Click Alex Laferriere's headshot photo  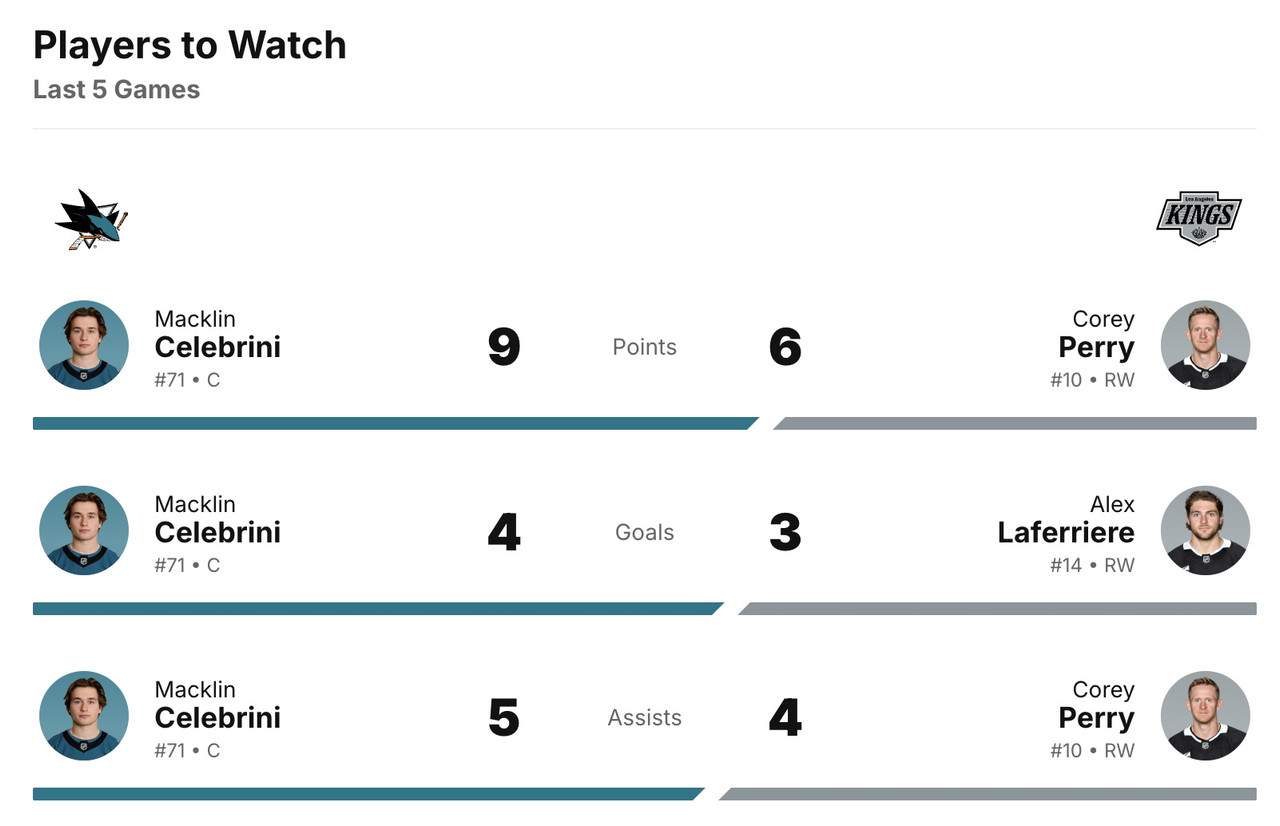point(1205,531)
